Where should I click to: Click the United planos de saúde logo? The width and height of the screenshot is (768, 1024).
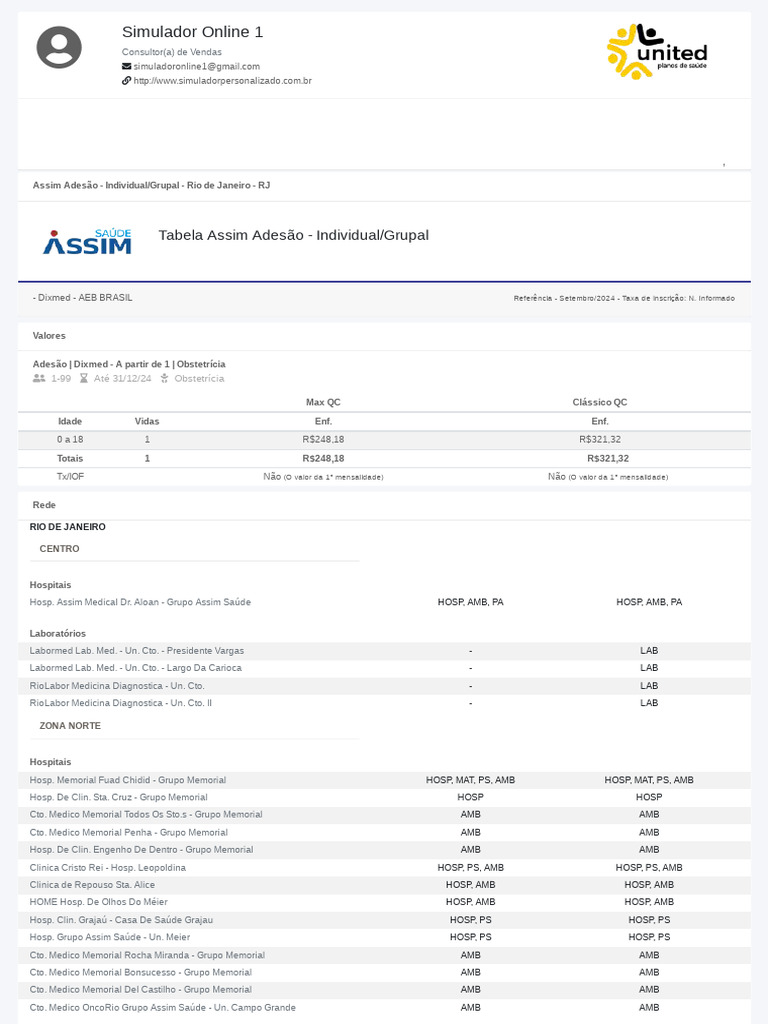[x=656, y=52]
